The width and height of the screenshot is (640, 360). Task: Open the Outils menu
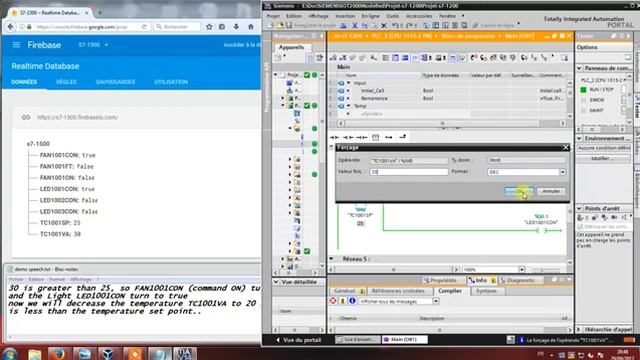tap(393, 16)
